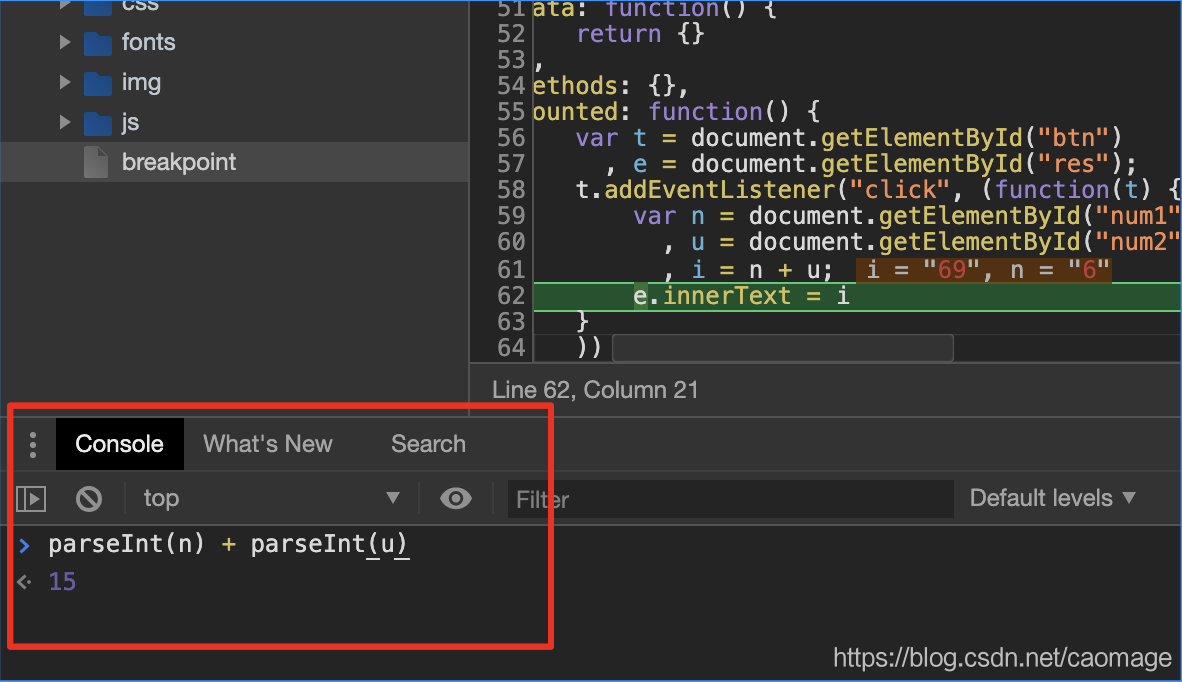The image size is (1182, 682).
Task: Click 'return {}' on line 52
Action: (640, 34)
